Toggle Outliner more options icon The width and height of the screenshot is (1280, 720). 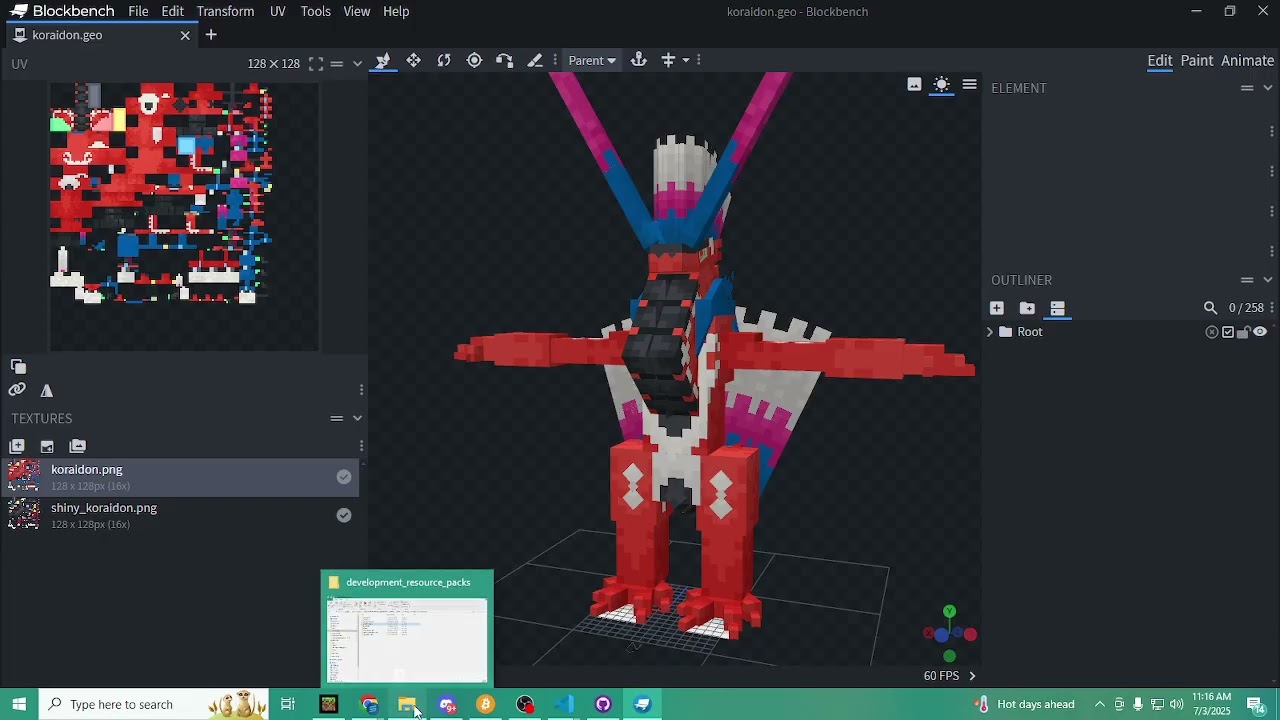[1058, 308]
